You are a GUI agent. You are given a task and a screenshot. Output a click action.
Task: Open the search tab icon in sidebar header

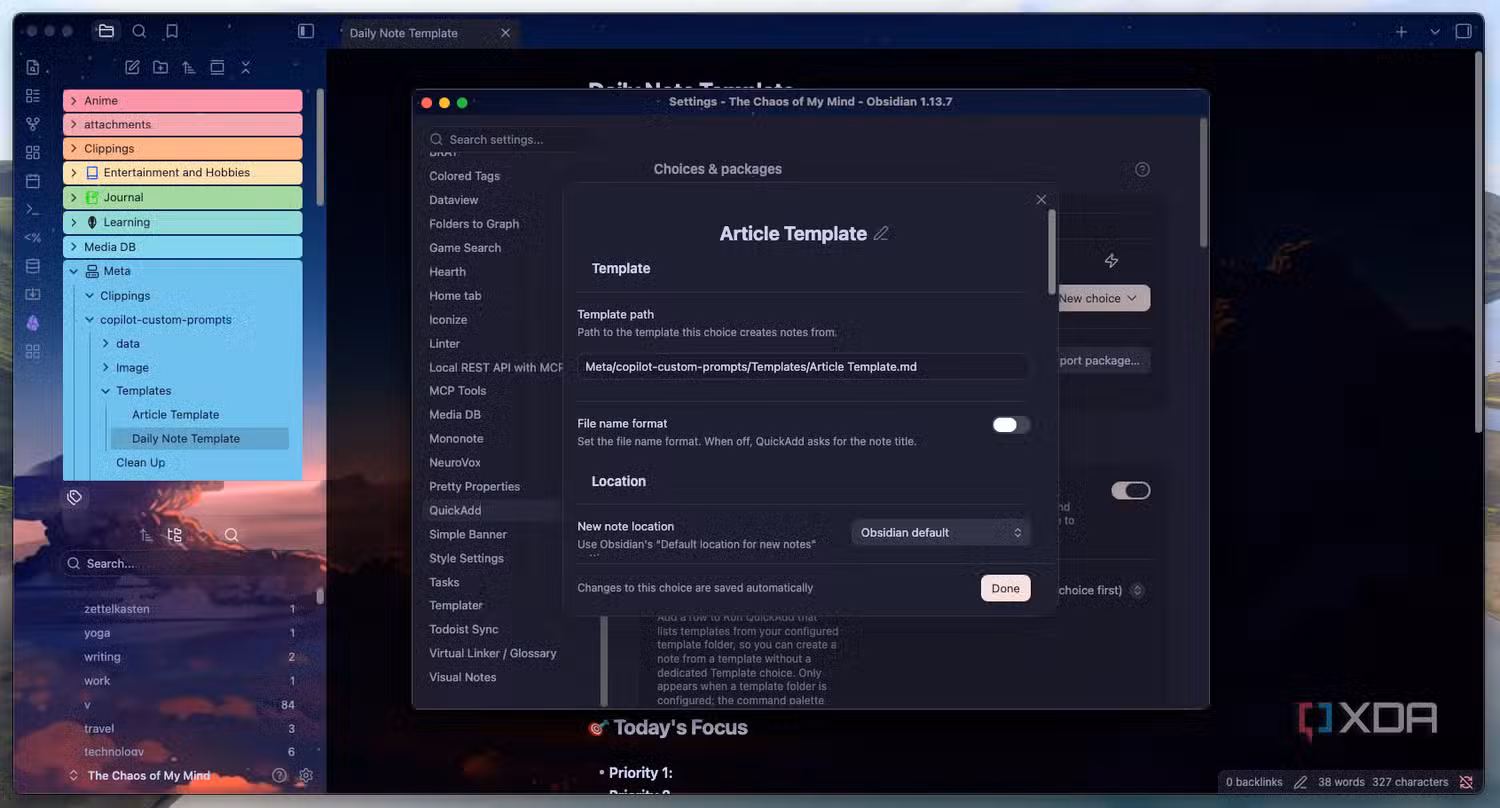[139, 32]
